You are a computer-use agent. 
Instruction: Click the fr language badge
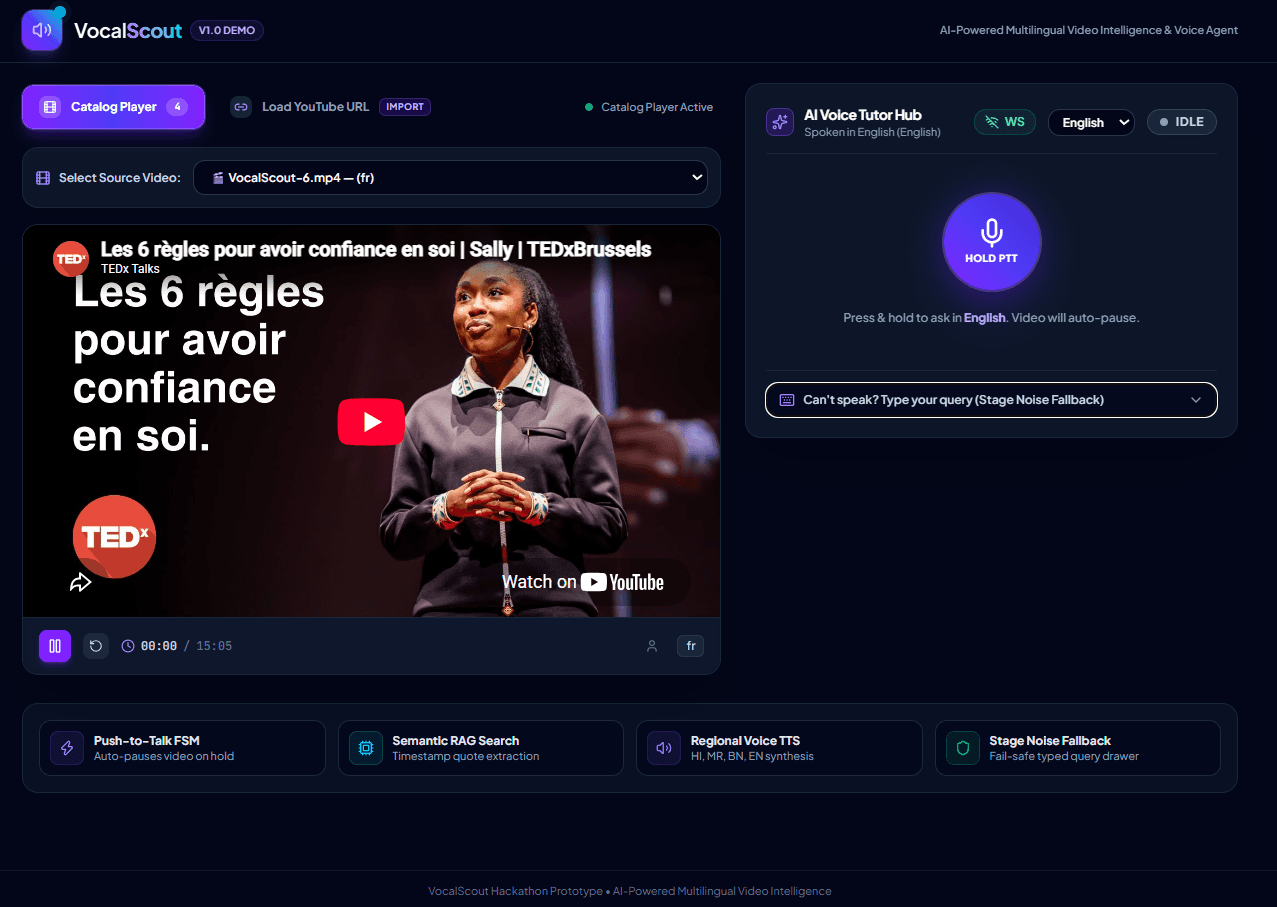pyautogui.click(x=690, y=646)
